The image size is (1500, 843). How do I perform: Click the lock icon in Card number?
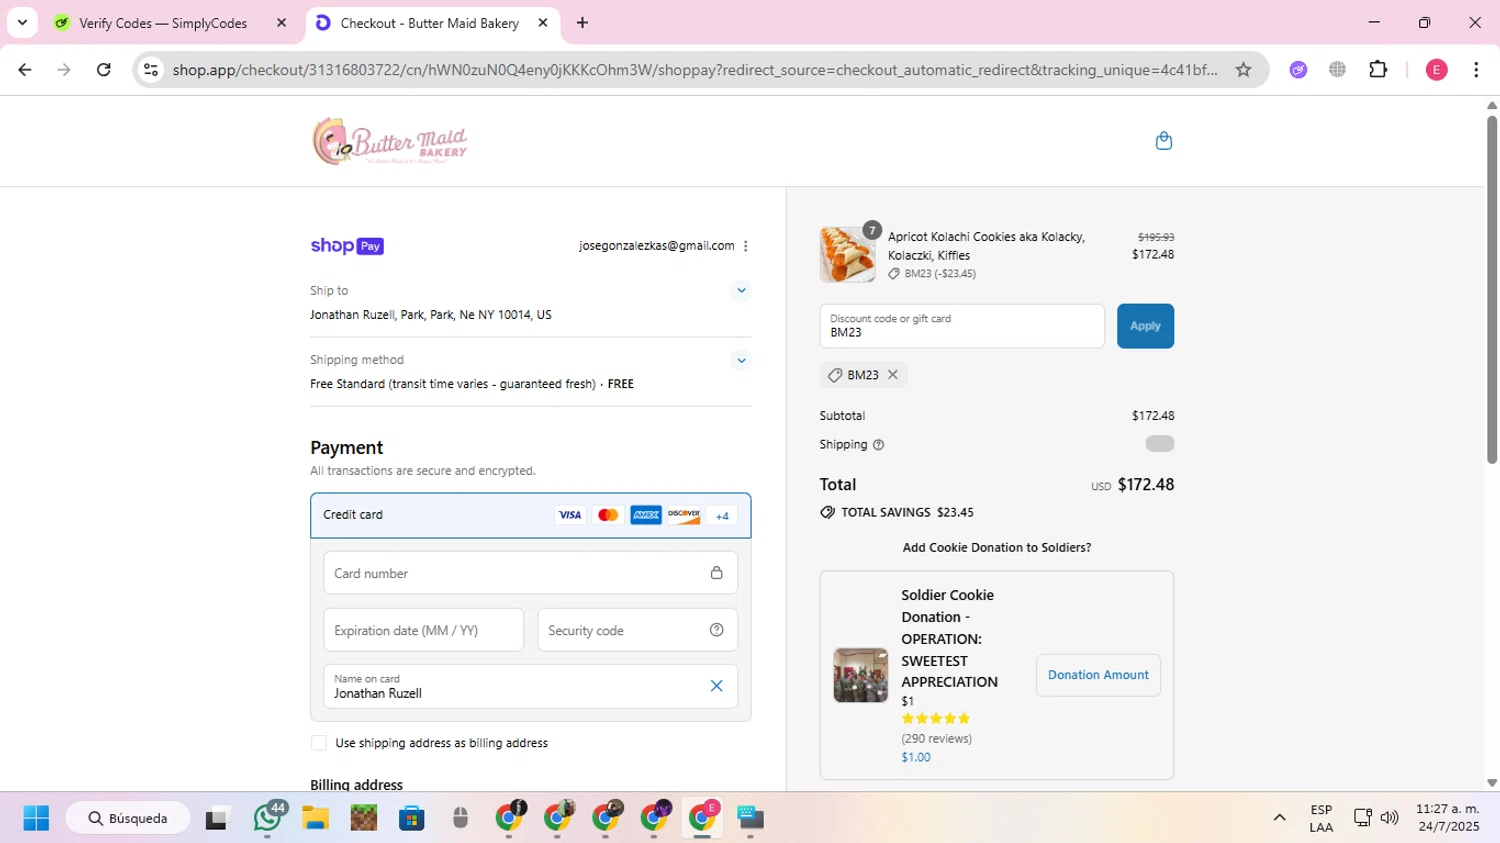pyautogui.click(x=716, y=573)
